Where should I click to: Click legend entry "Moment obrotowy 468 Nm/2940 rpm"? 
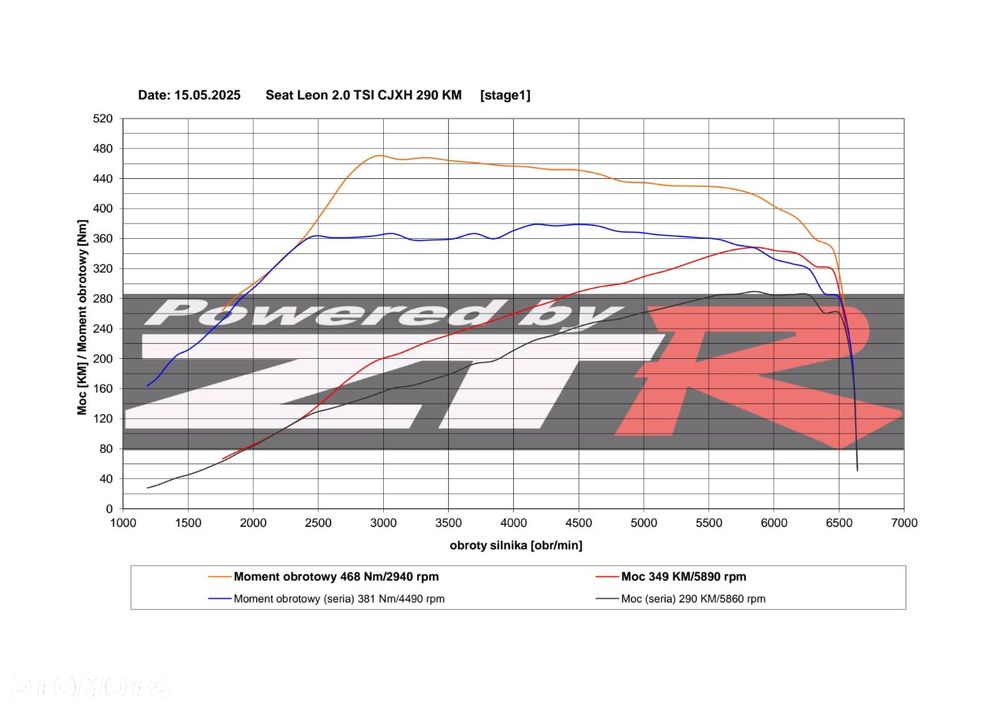coord(336,576)
